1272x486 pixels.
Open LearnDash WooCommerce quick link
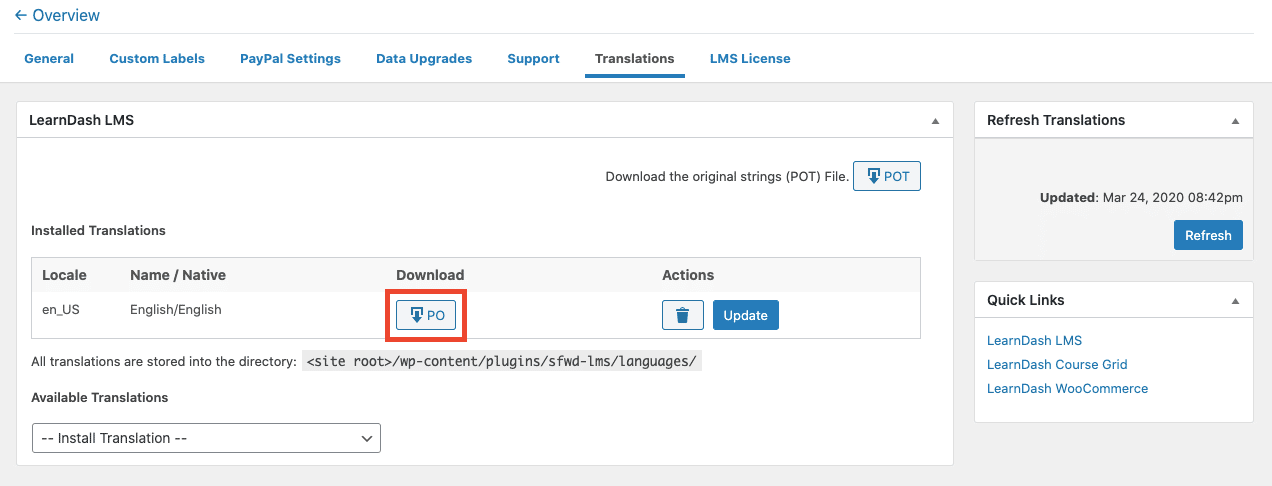[1067, 388]
